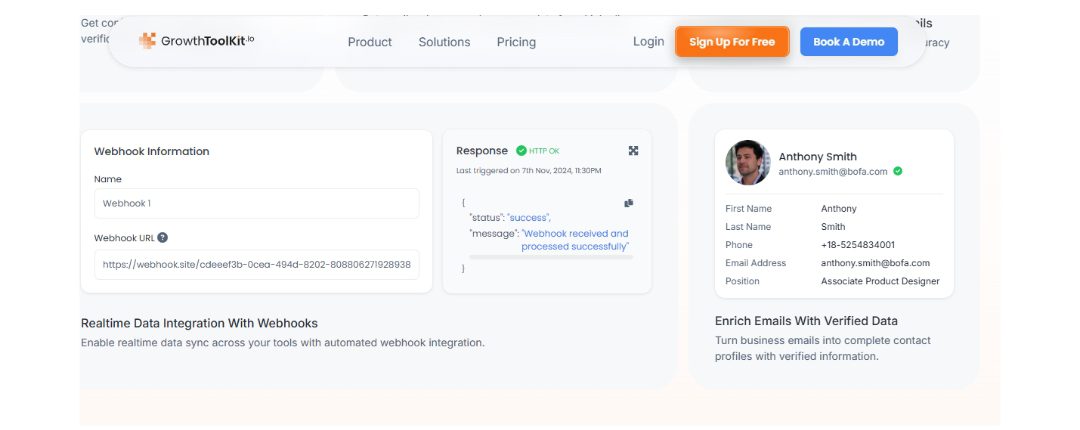Go to the Pricing page

coord(516,42)
